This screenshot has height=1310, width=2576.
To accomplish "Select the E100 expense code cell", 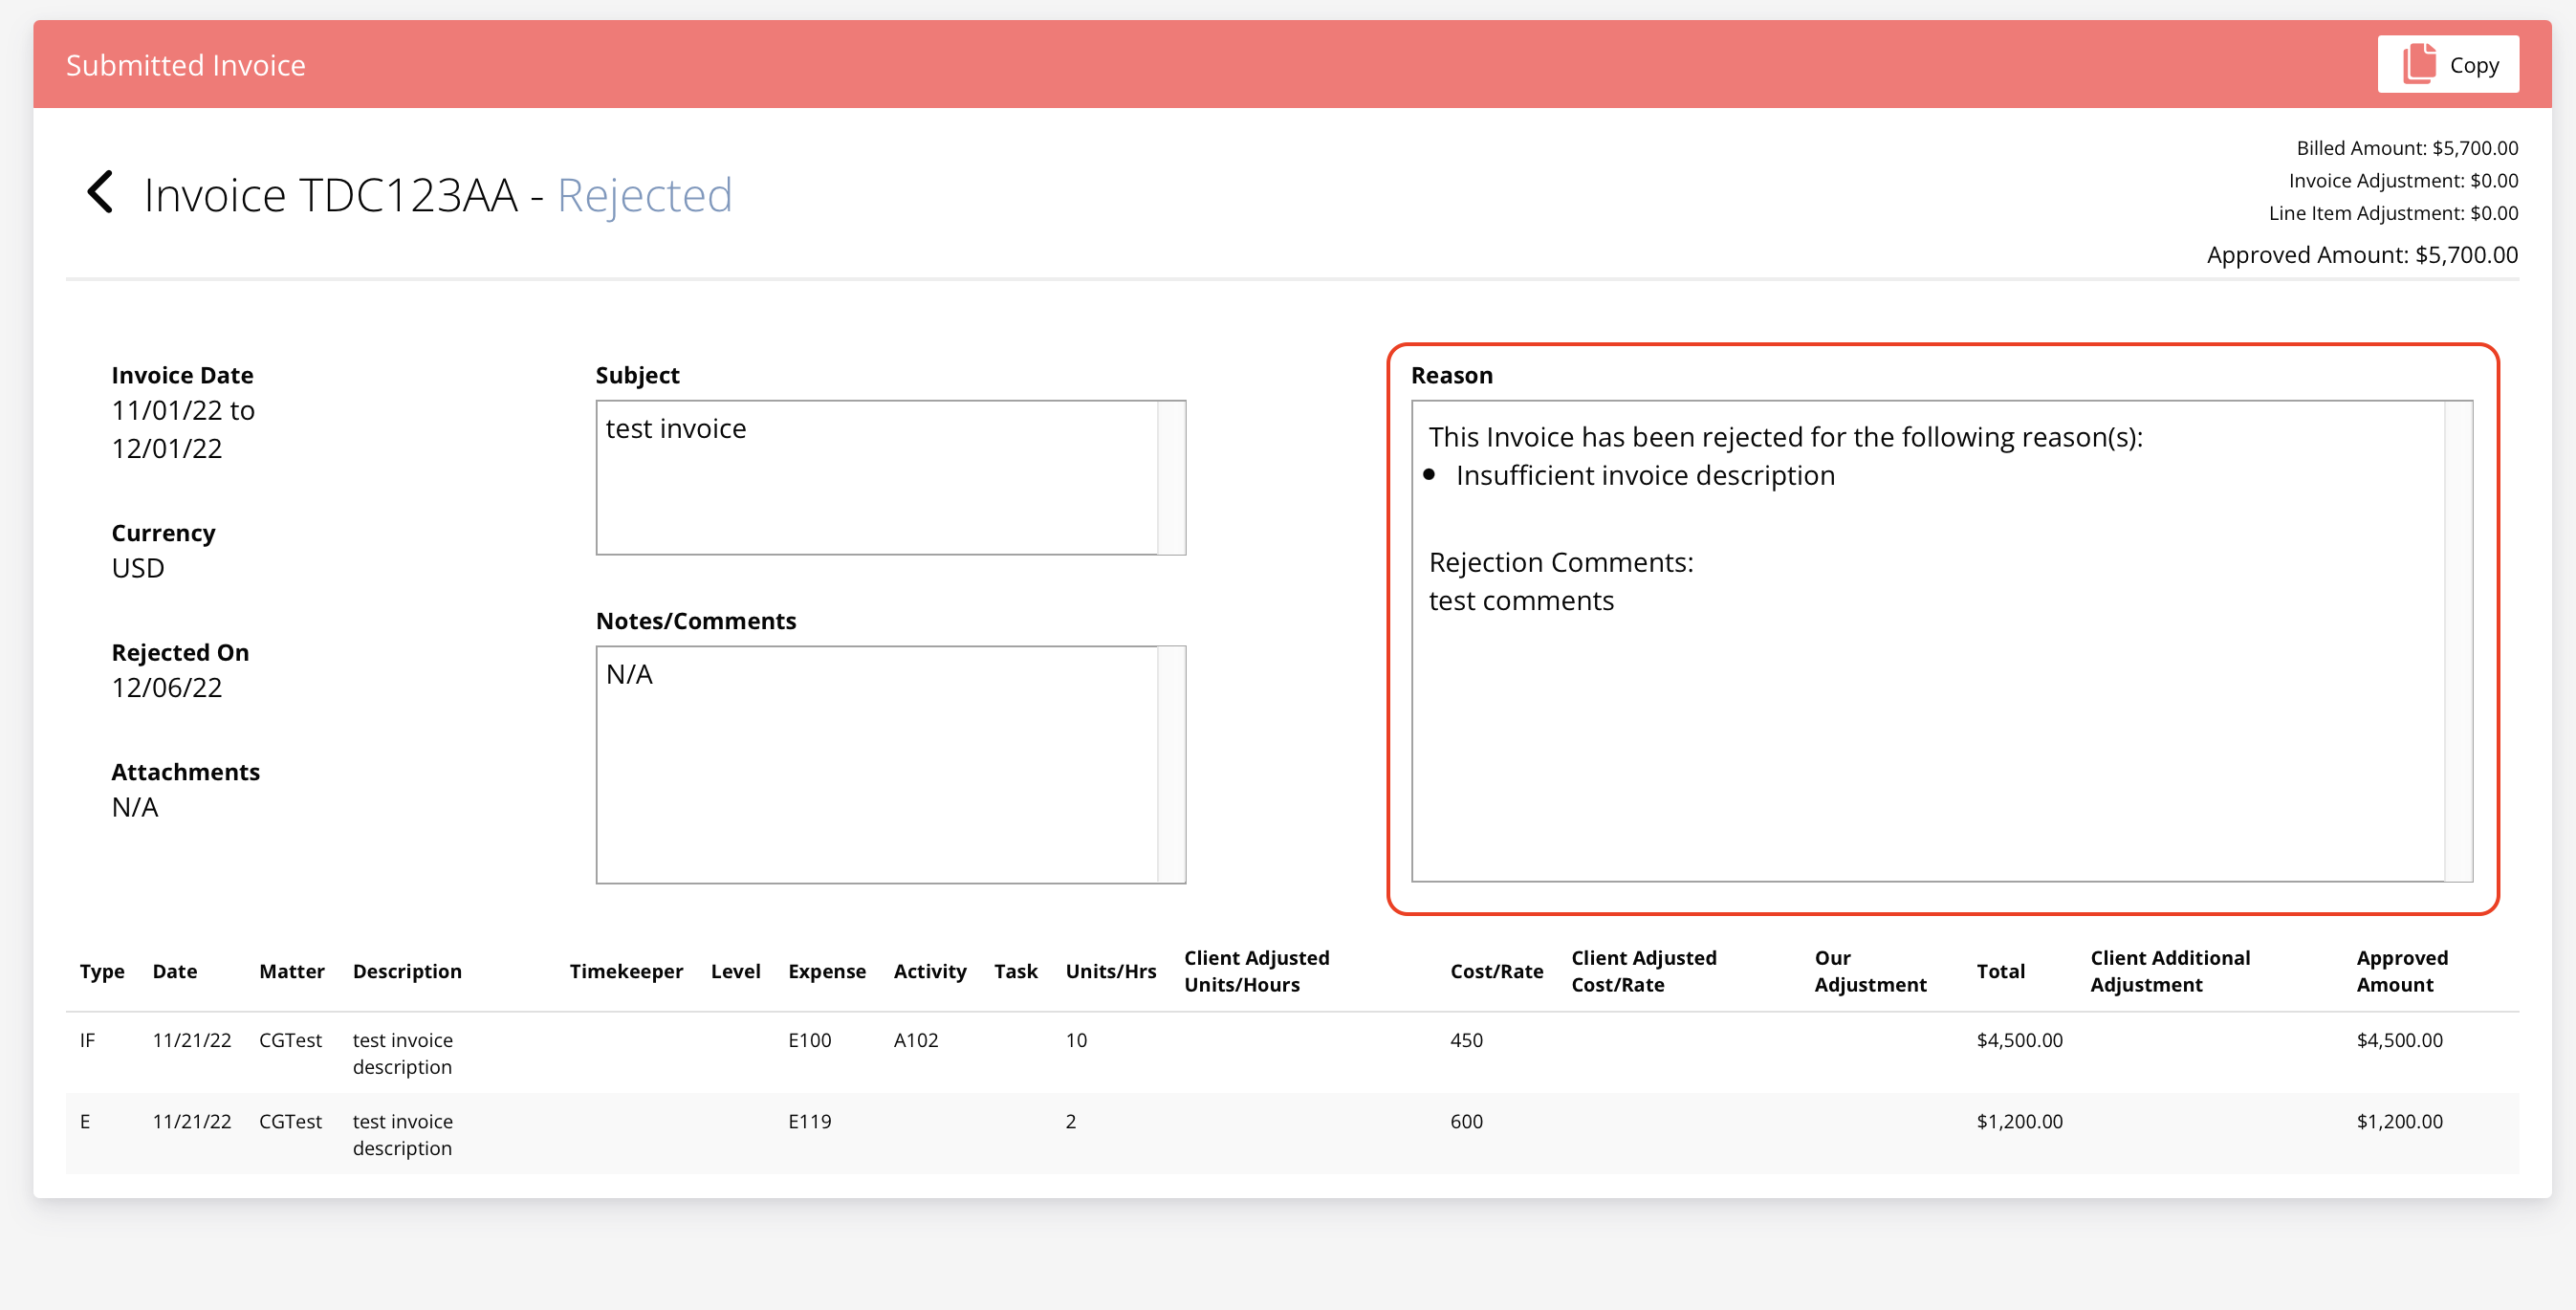I will [809, 1040].
